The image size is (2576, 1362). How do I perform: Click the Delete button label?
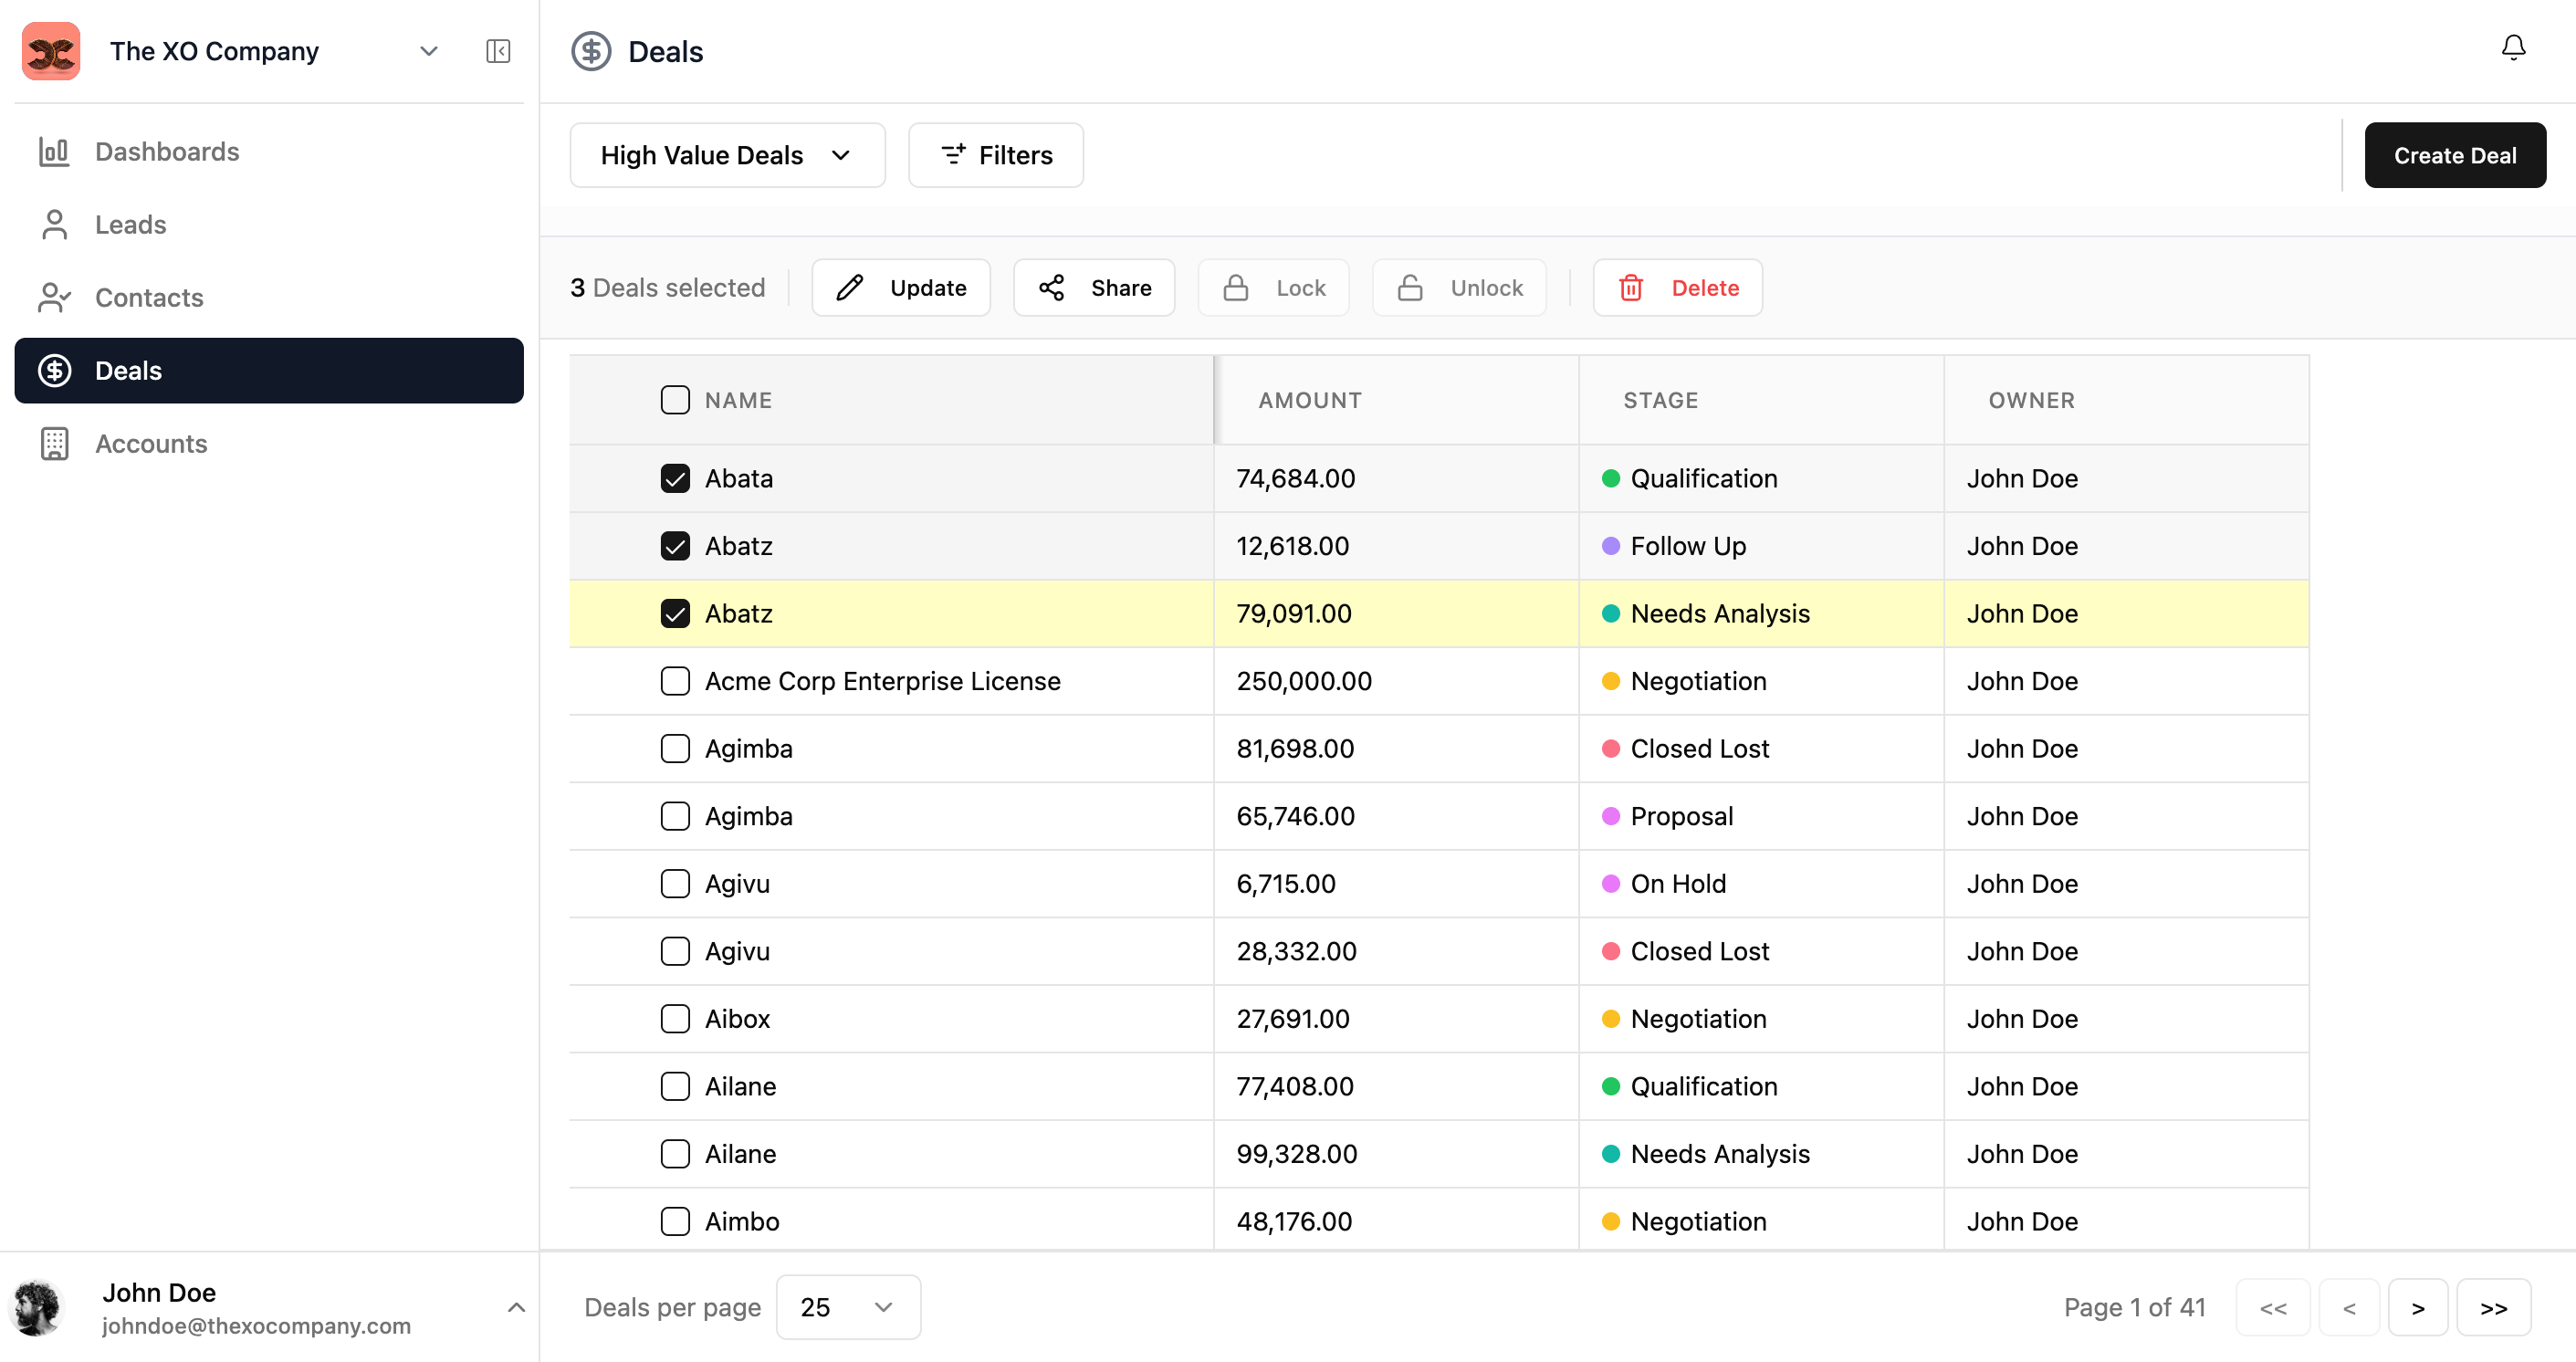pos(1704,288)
